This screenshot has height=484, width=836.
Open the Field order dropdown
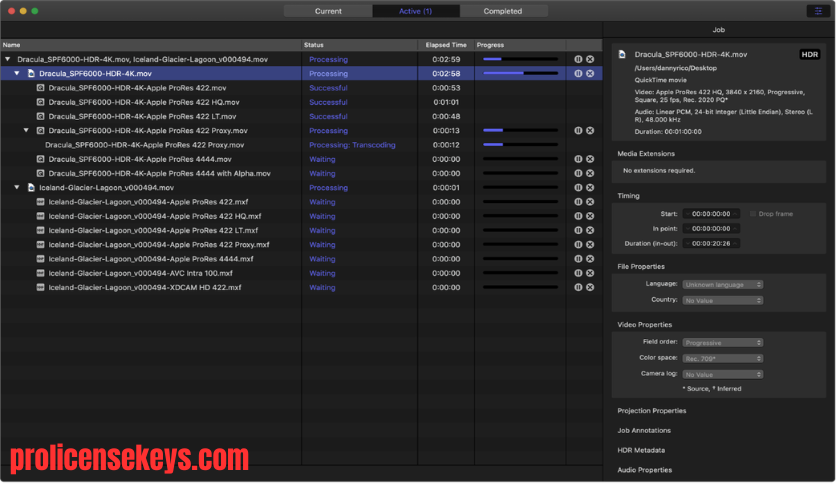pos(722,343)
